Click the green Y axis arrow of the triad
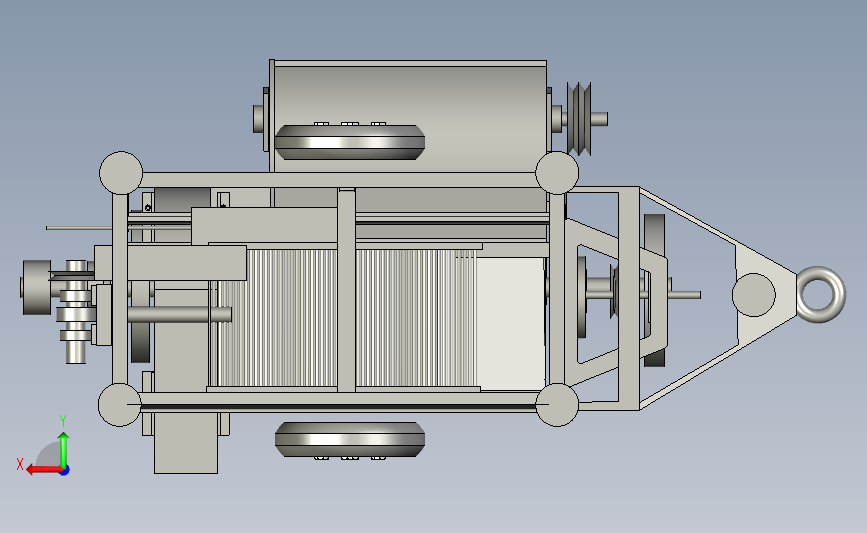This screenshot has width=867, height=533. (64, 450)
